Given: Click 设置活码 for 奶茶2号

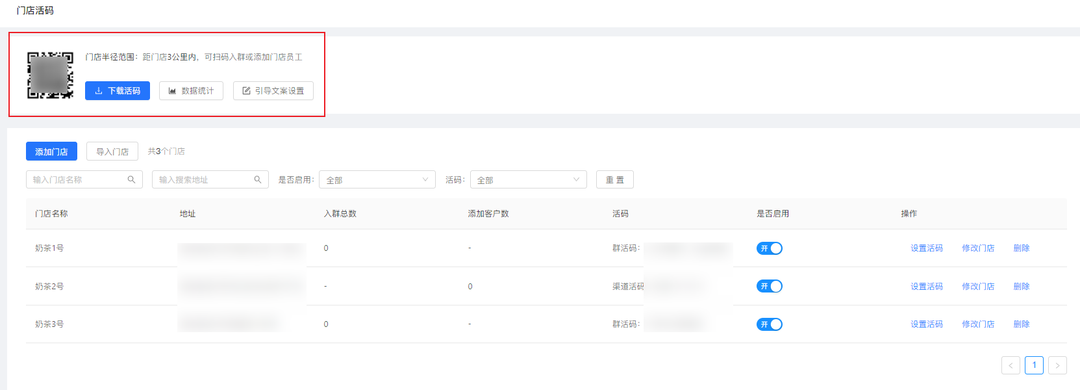Looking at the screenshot, I should [926, 286].
